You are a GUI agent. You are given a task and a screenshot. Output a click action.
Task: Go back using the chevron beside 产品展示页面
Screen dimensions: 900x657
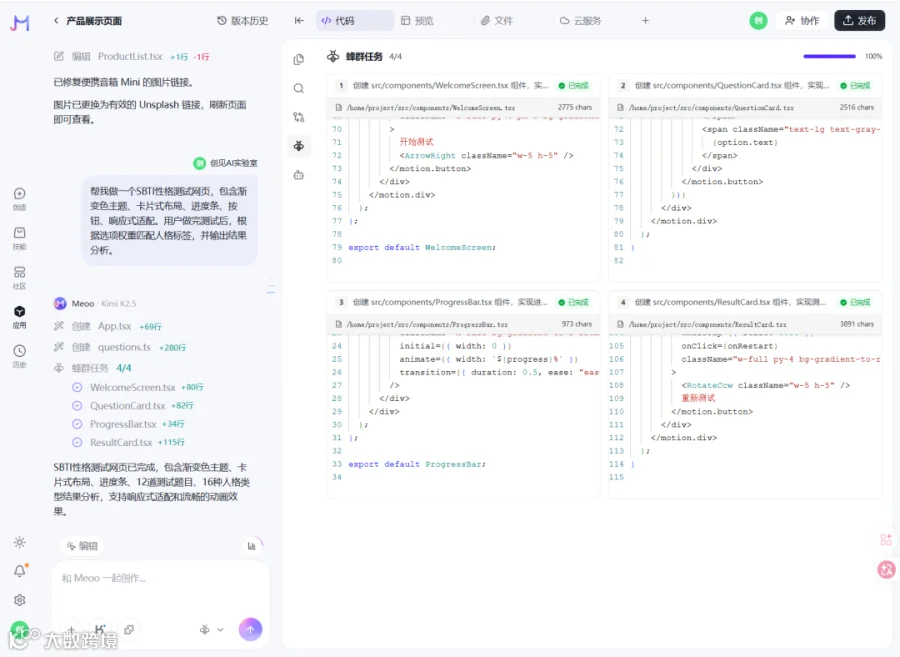point(56,21)
